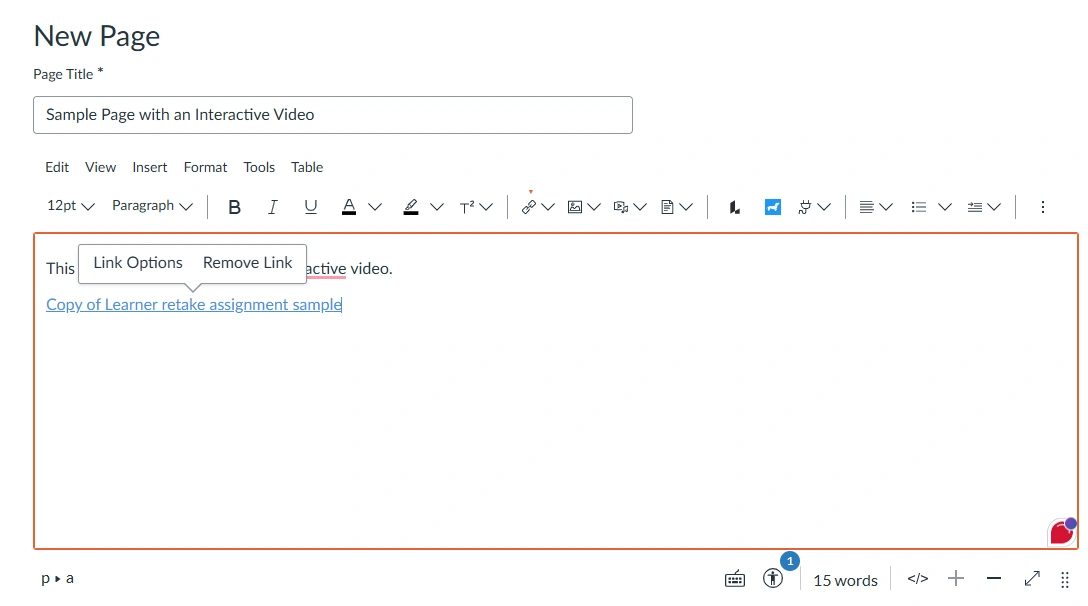Click the 15 words count

845,580
